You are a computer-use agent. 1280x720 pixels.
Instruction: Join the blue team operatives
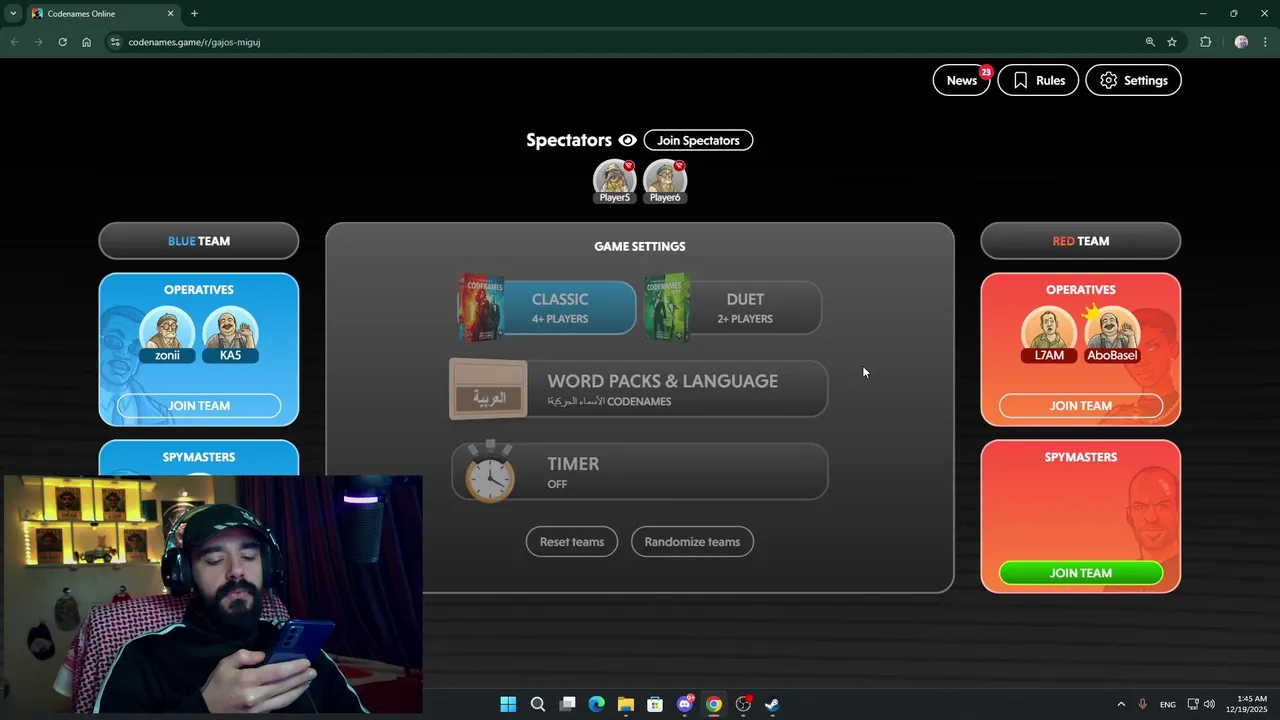[199, 406]
